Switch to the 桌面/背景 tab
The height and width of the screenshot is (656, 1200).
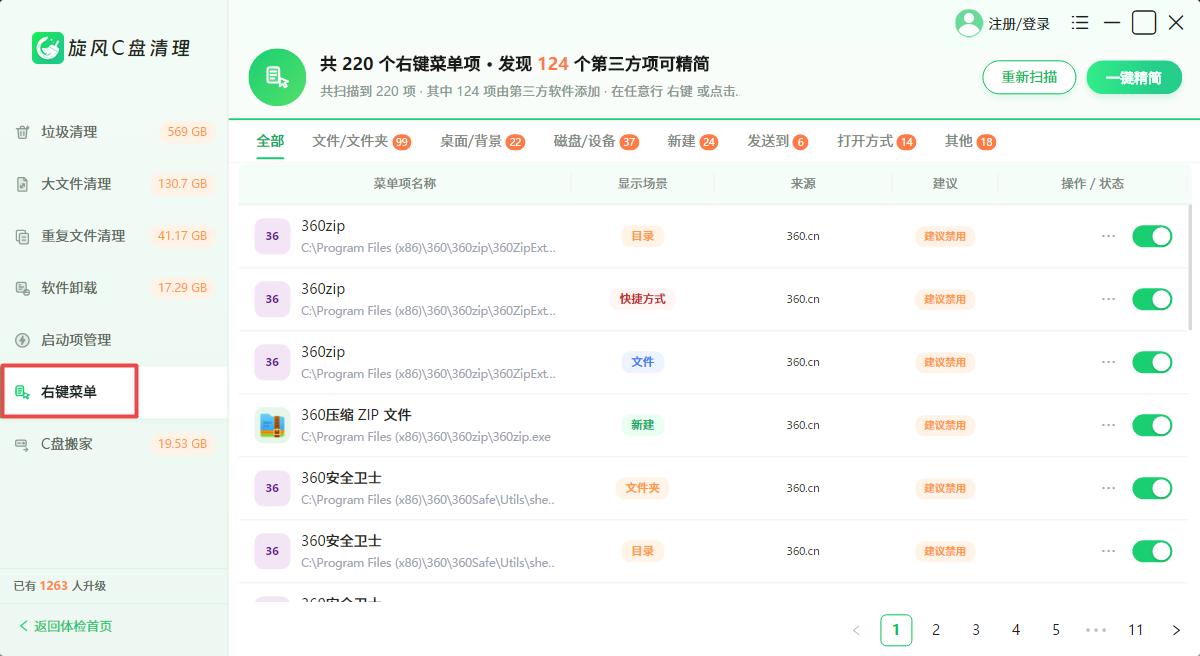click(x=482, y=141)
